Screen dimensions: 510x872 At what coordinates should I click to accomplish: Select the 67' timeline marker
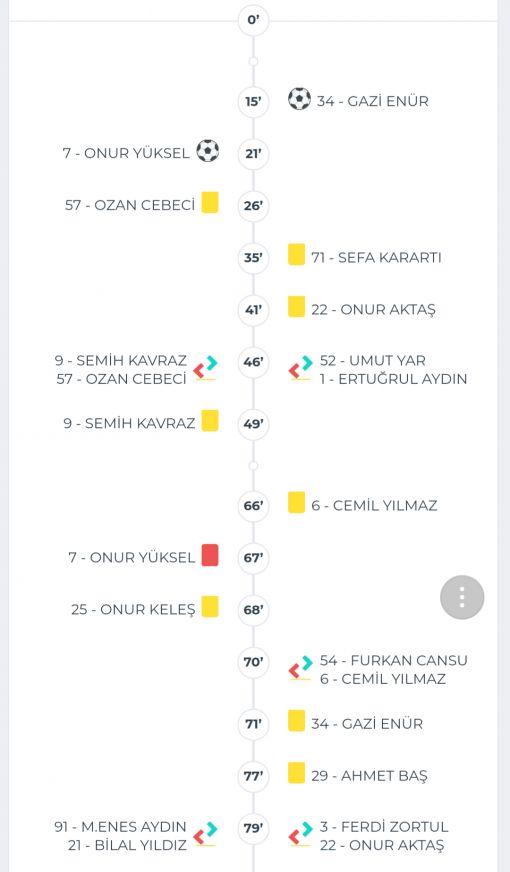253,557
